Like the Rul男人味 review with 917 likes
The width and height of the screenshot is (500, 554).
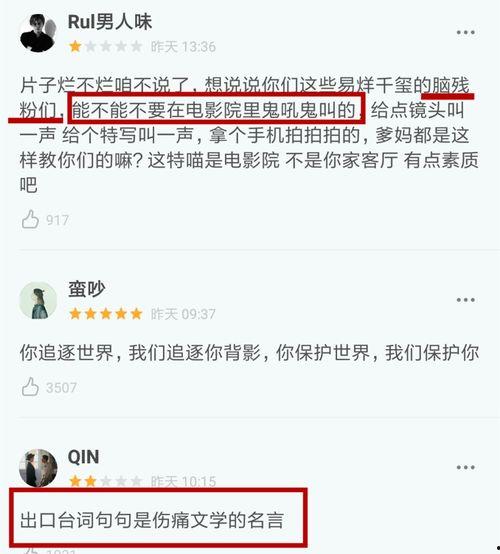(30, 219)
